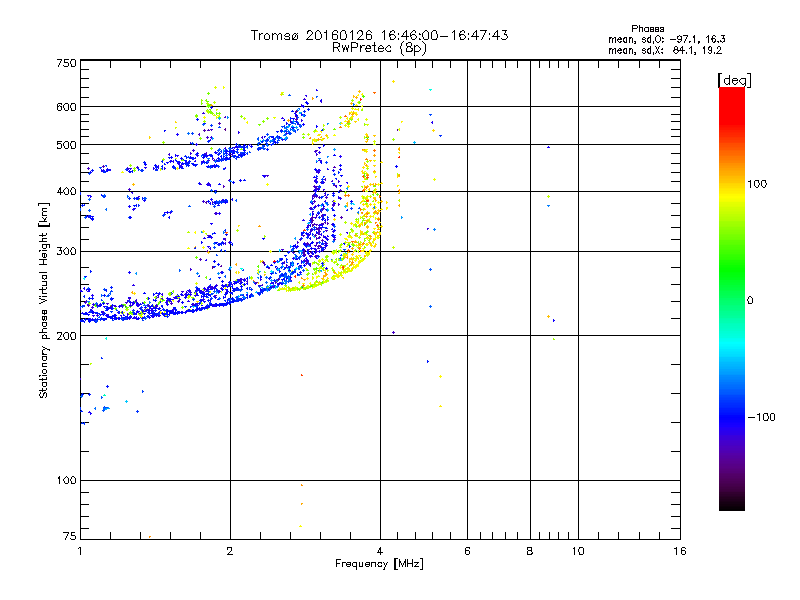The width and height of the screenshot is (800, 600).
Task: Click the '8' frequency axis tick label
Action: (530, 551)
